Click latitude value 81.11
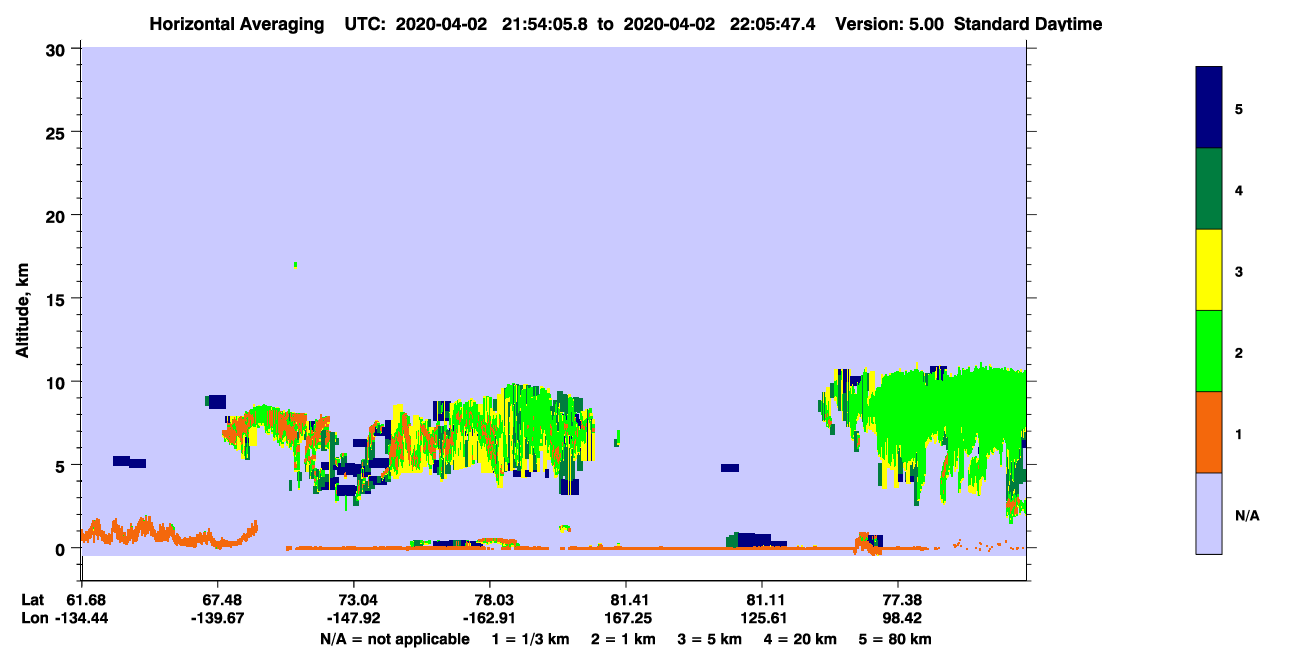 point(762,599)
